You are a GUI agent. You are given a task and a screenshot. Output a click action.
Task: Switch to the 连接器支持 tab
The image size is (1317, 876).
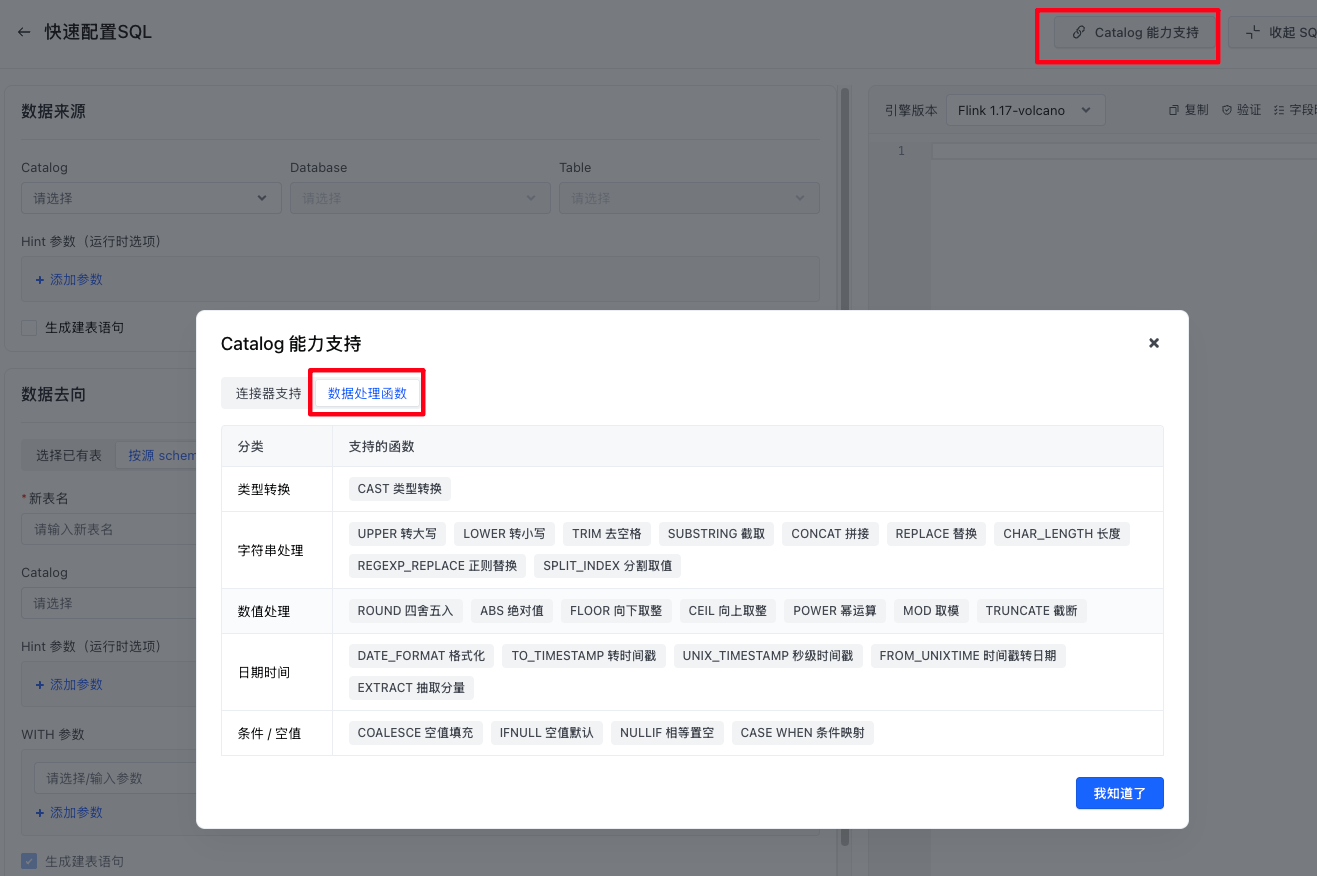click(268, 393)
